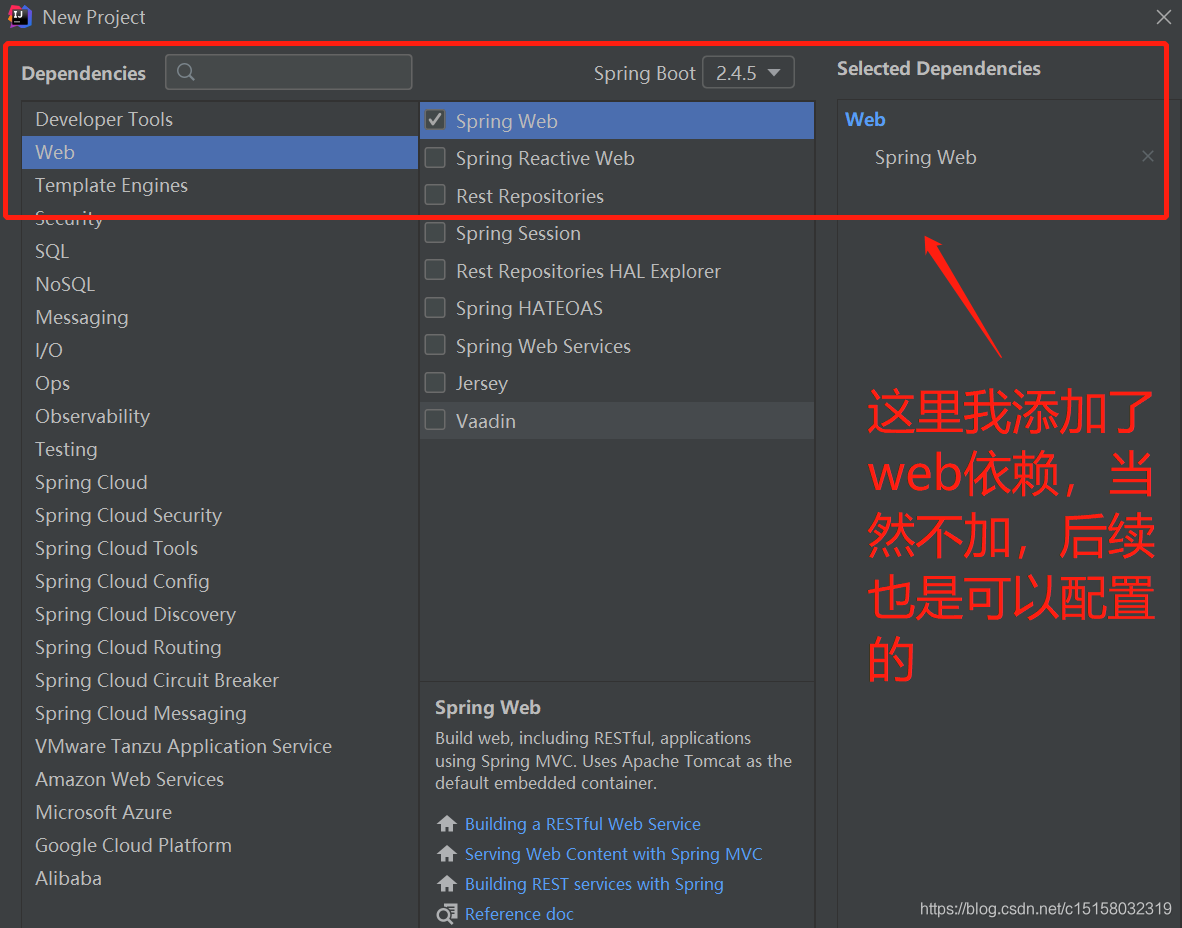The image size is (1182, 928).
Task: Select the Alibaba category
Action: pyautogui.click(x=219, y=878)
